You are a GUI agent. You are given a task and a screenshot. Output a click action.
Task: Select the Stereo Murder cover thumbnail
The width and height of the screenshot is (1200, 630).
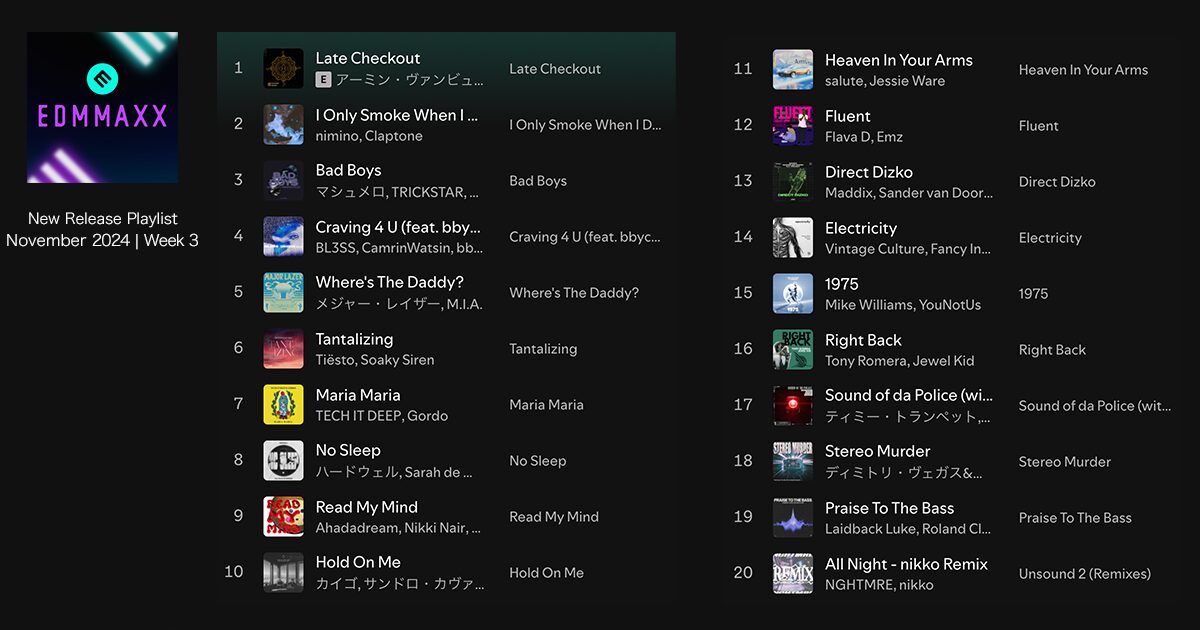point(793,462)
